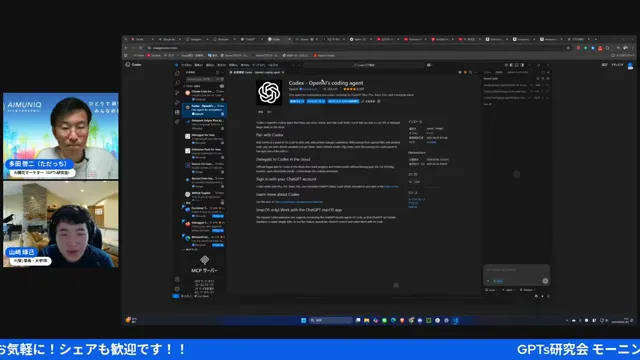Open the Medium dropdown under Codex input
640x360 pixels.
pyautogui.click(x=527, y=290)
